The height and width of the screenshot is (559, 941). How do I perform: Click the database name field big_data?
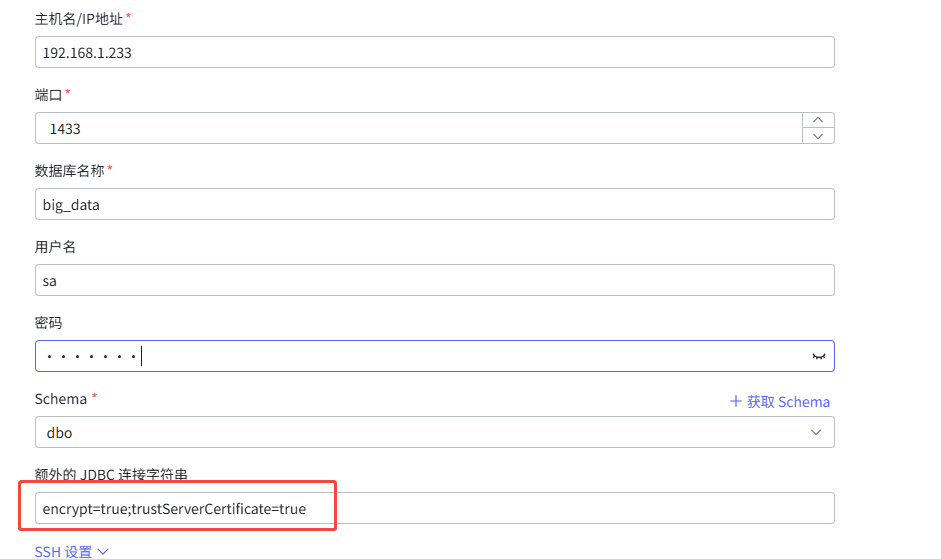pyautogui.click(x=434, y=204)
